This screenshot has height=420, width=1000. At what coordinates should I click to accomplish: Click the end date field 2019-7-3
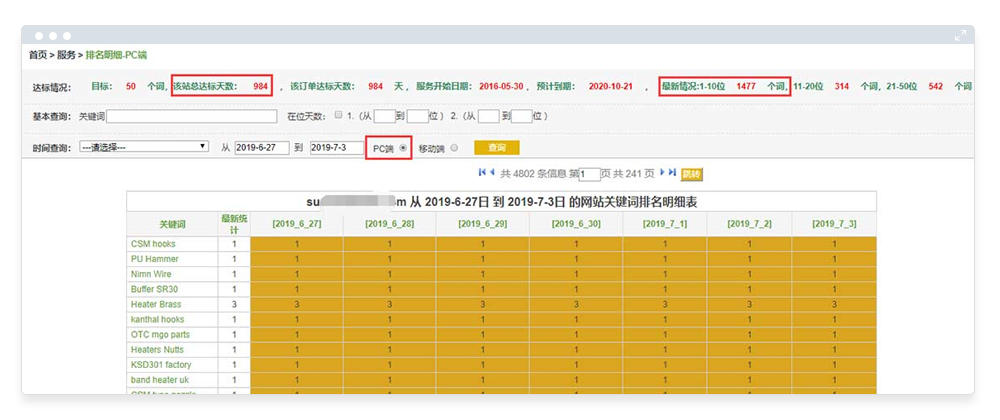pos(336,148)
